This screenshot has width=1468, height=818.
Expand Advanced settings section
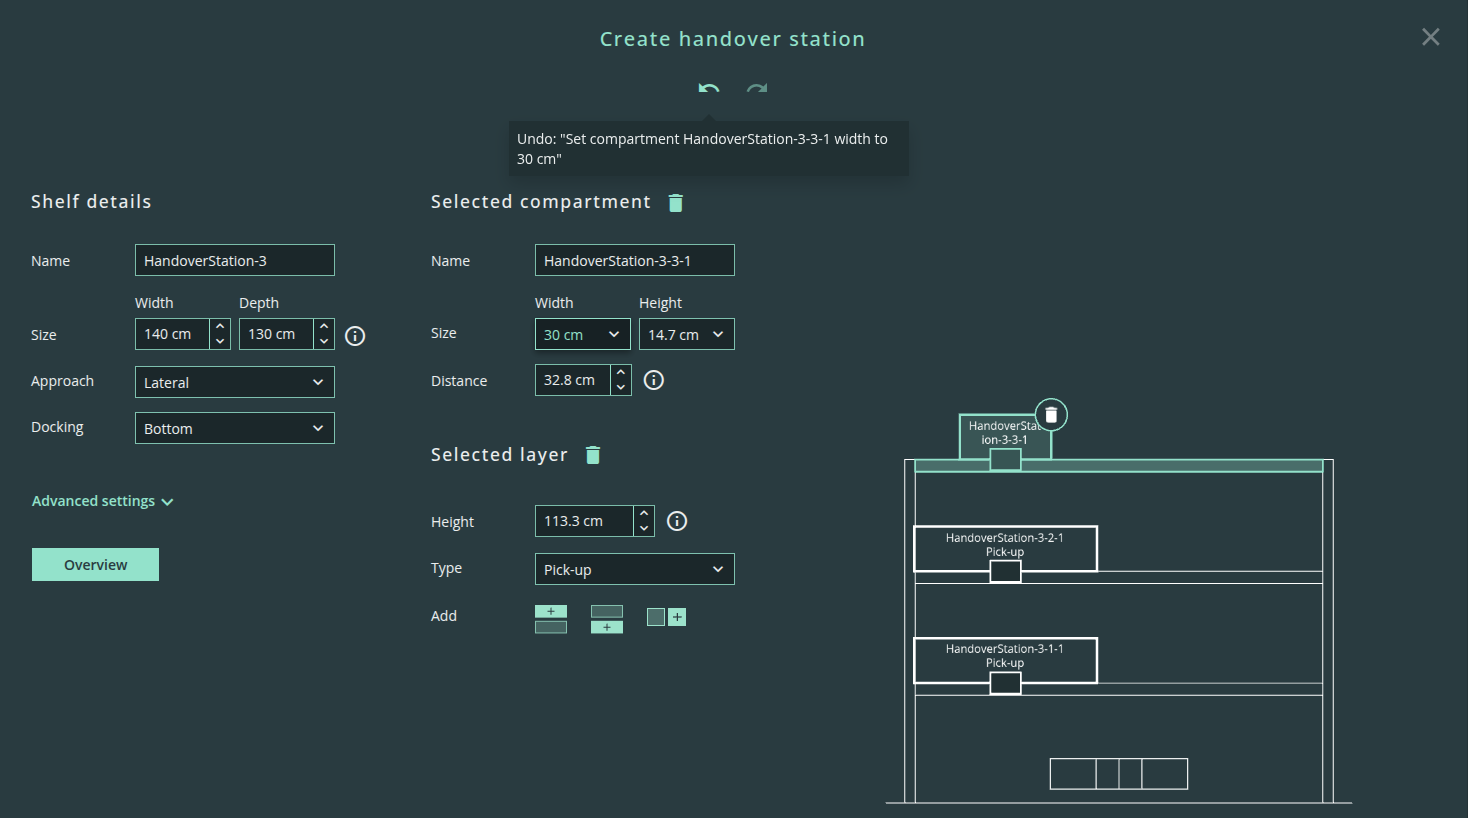click(103, 501)
